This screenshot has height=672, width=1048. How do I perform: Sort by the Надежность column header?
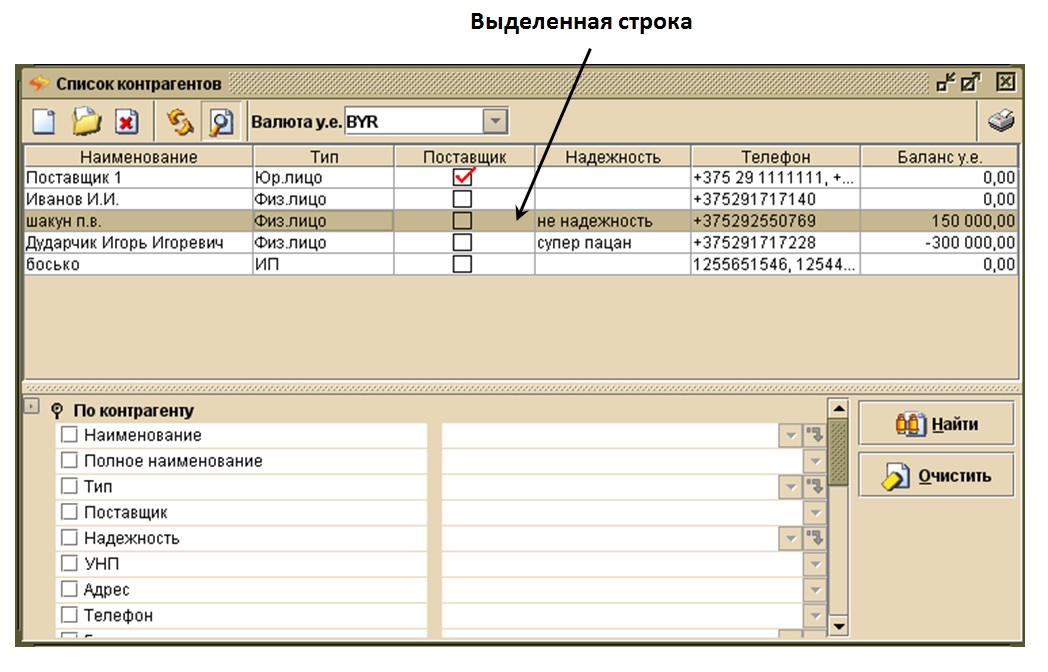point(613,156)
